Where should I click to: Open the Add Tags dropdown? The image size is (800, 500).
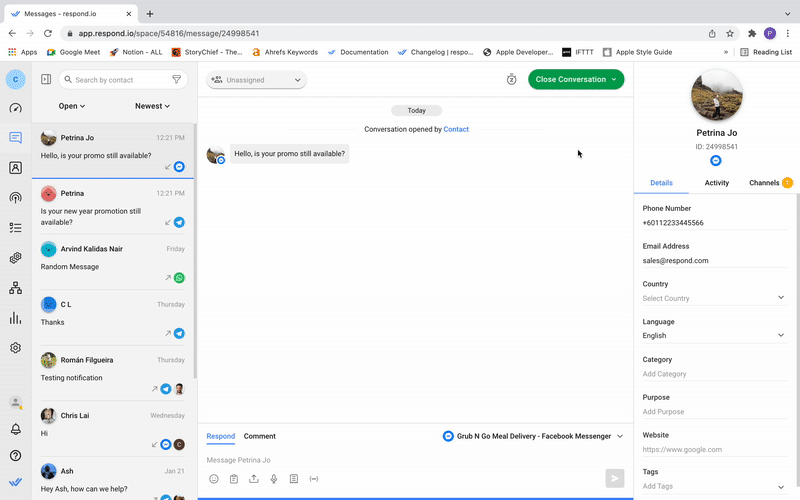[713, 486]
